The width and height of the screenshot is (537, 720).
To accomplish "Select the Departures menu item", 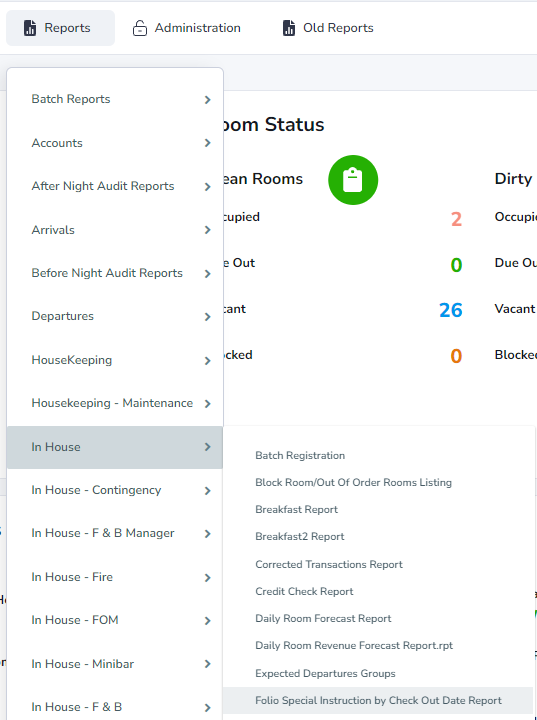I will click(115, 316).
